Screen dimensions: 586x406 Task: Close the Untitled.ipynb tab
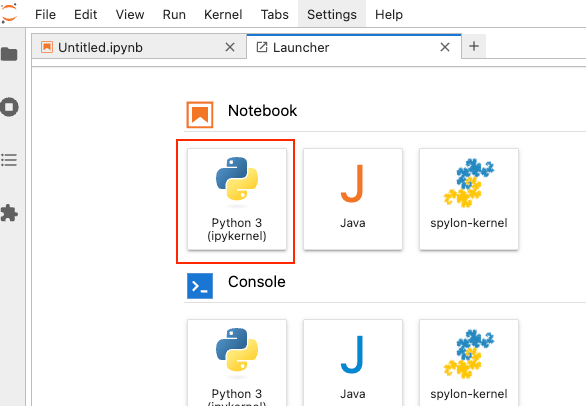coord(230,47)
